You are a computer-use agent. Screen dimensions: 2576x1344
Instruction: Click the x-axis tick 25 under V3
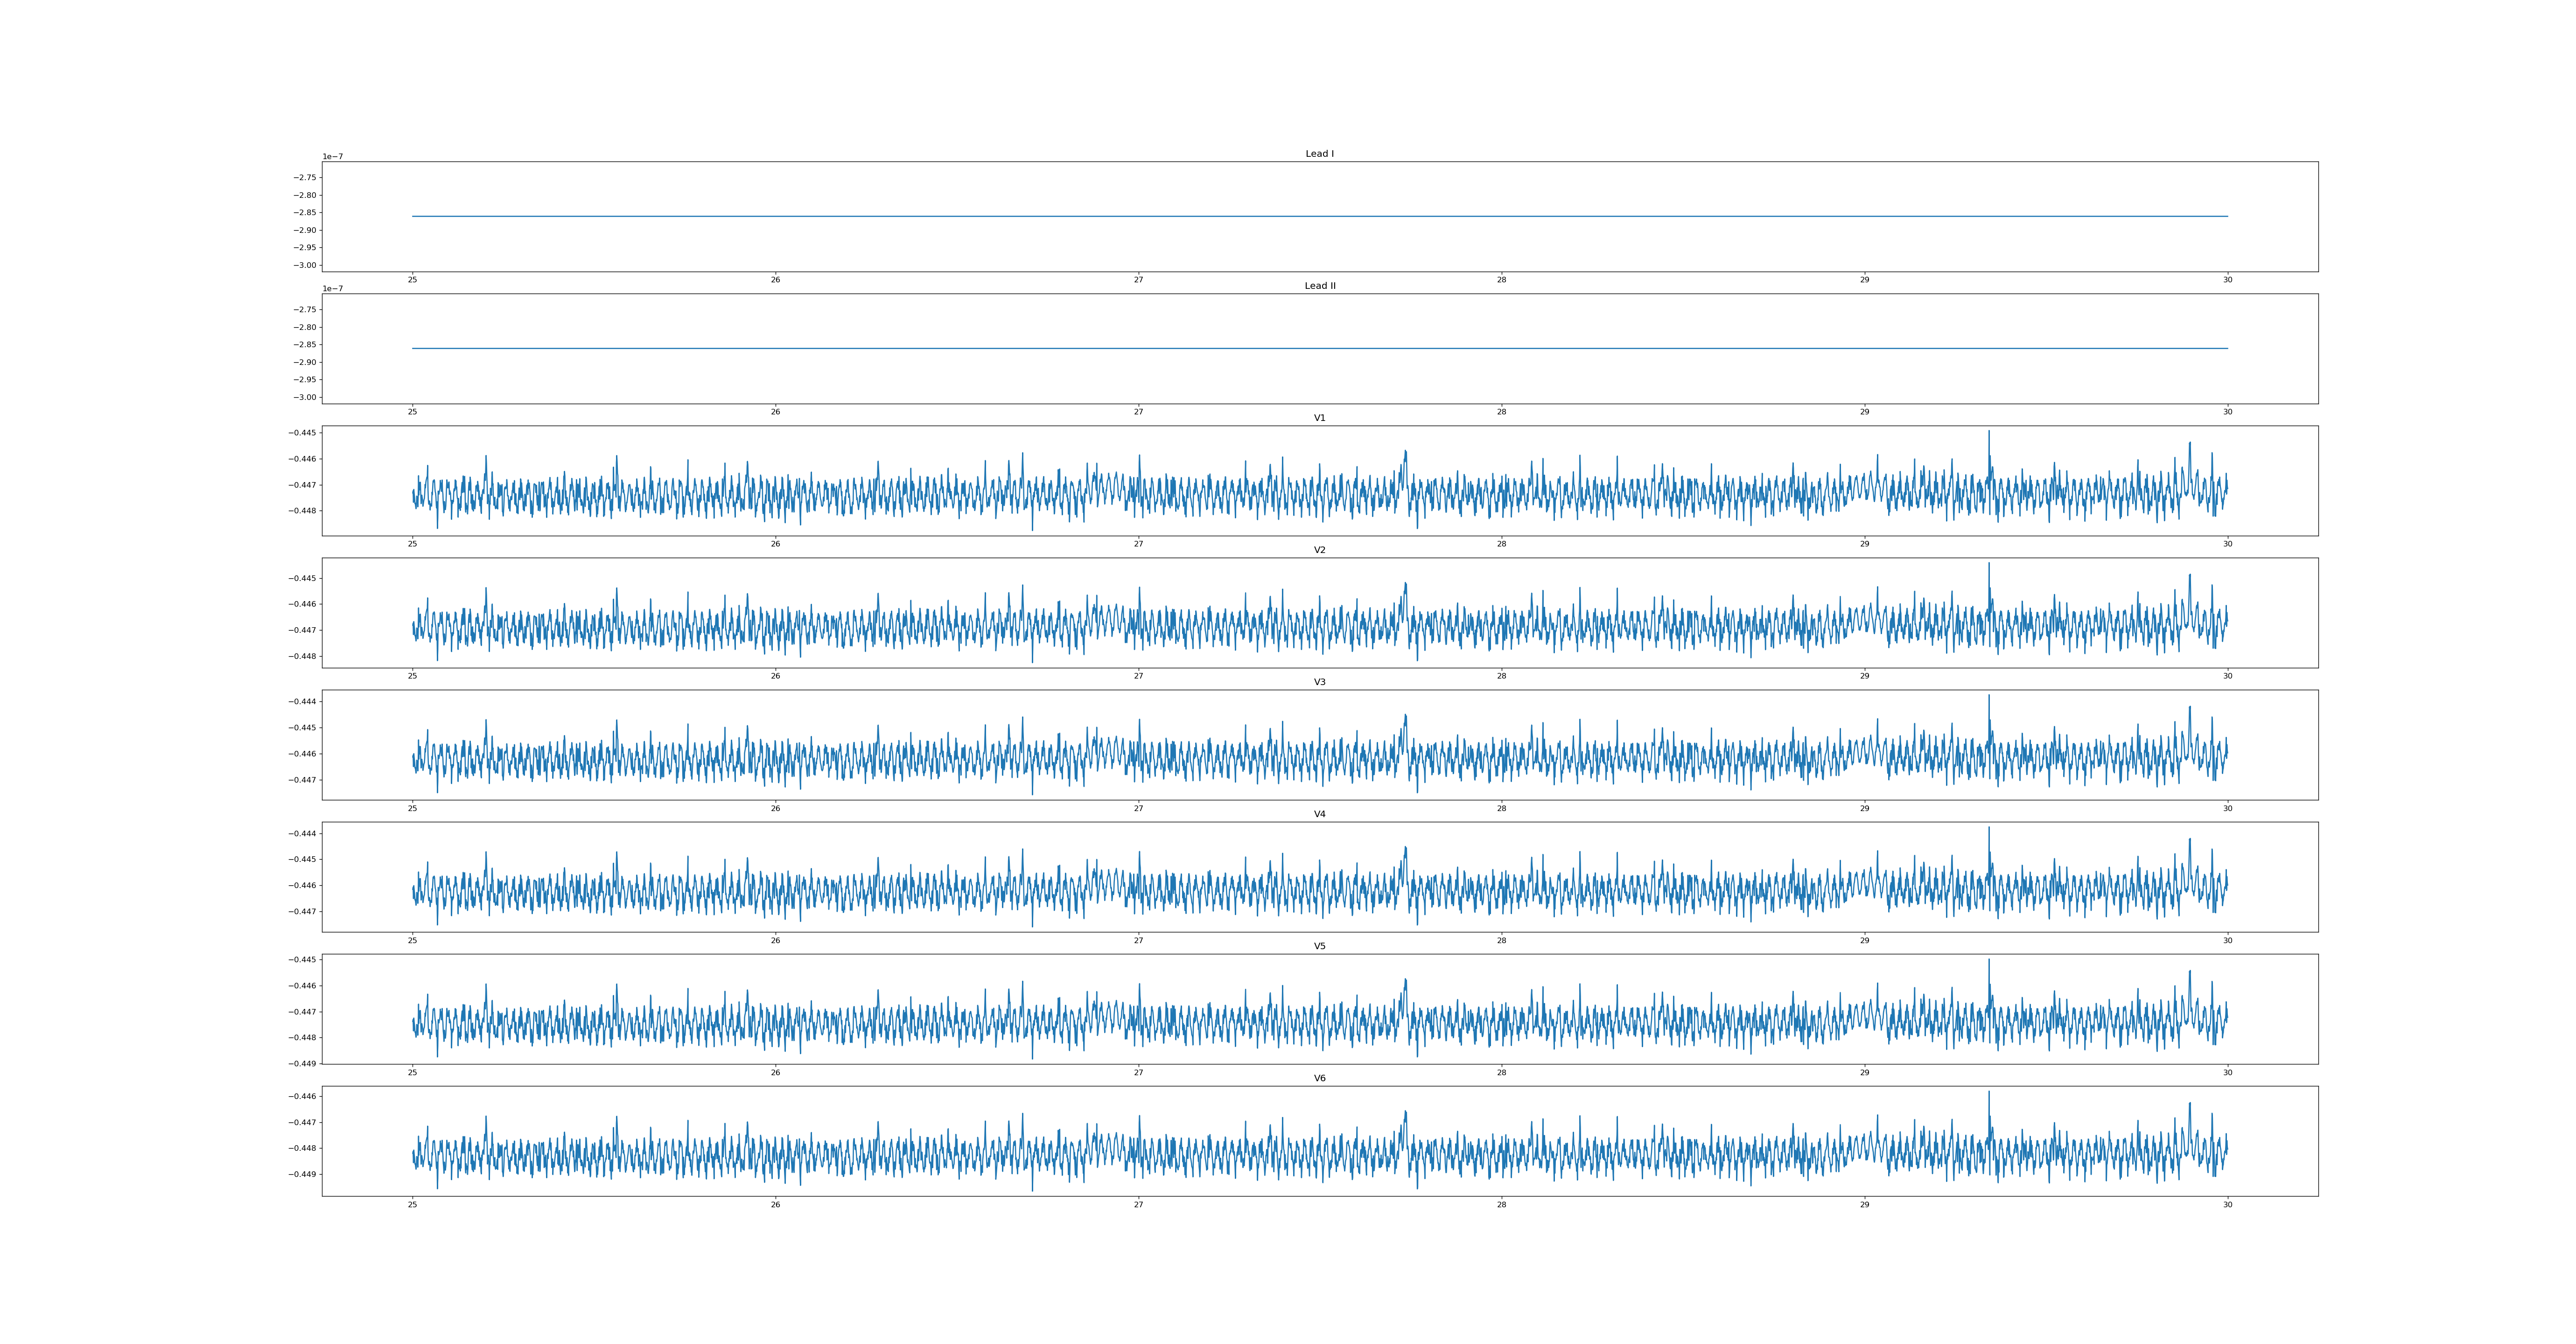(x=412, y=808)
